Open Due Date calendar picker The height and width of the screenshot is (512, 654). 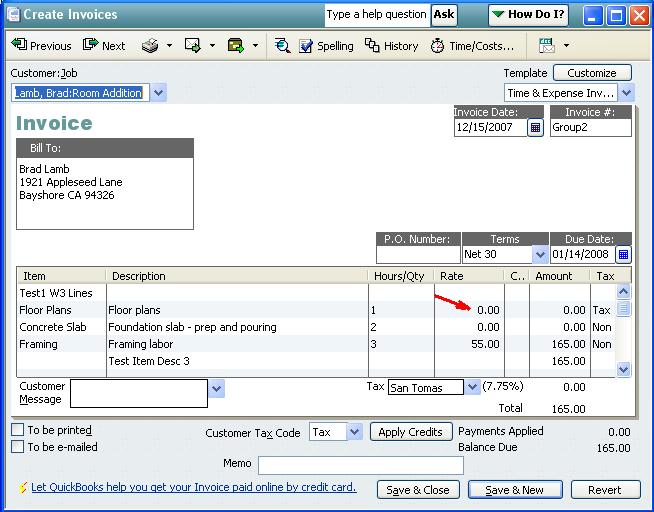(x=624, y=255)
